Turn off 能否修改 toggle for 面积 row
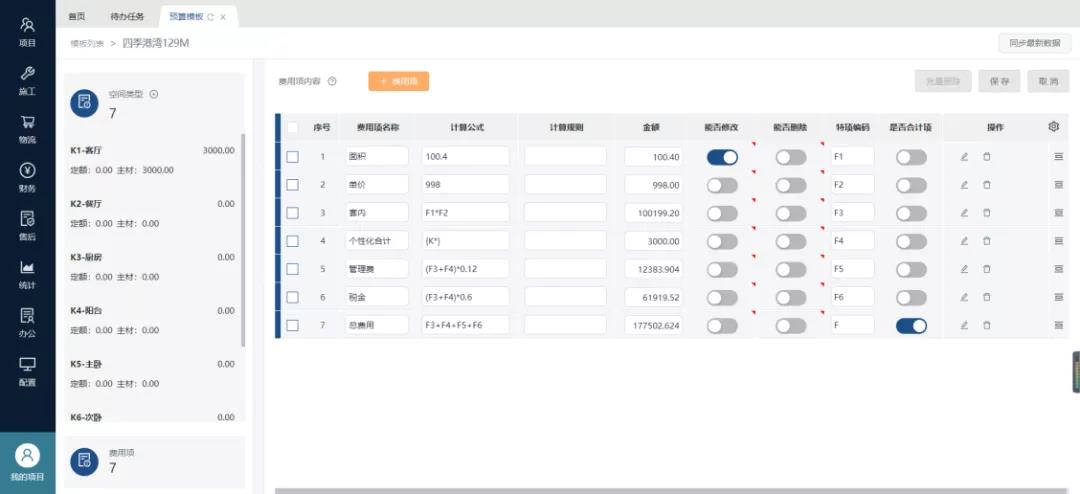The width and height of the screenshot is (1080, 494). [x=722, y=157]
